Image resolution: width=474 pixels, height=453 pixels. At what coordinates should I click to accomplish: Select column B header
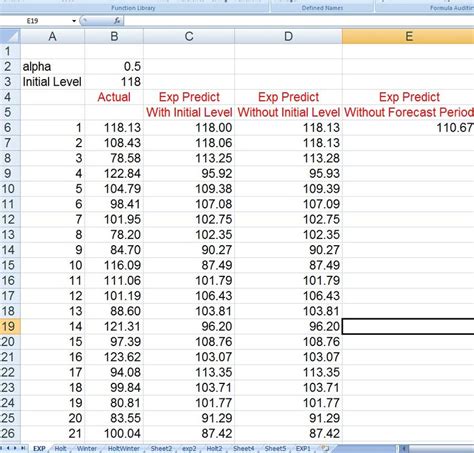114,36
